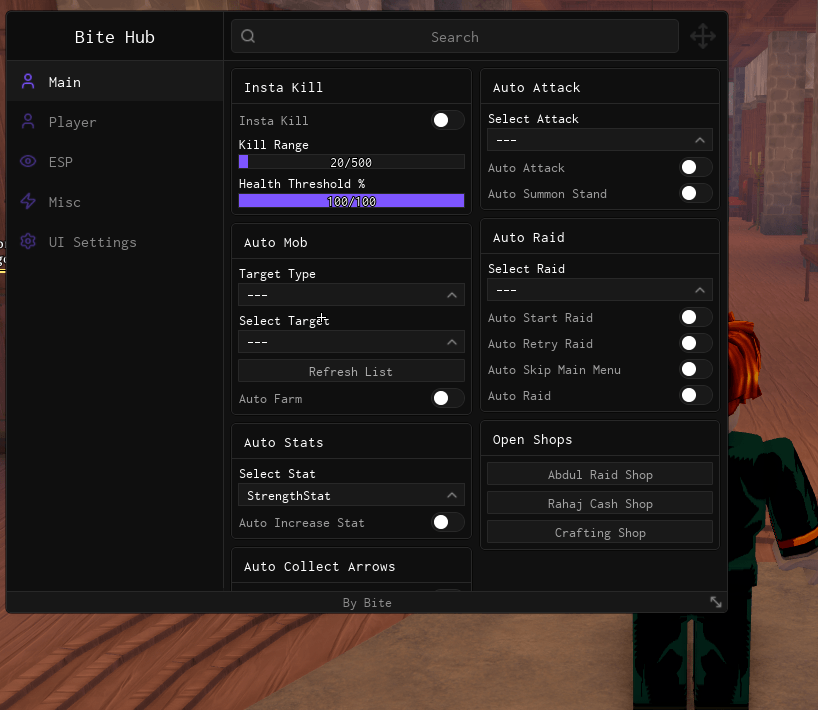Click the Player tab person icon
The height and width of the screenshot is (710, 818).
(28, 122)
